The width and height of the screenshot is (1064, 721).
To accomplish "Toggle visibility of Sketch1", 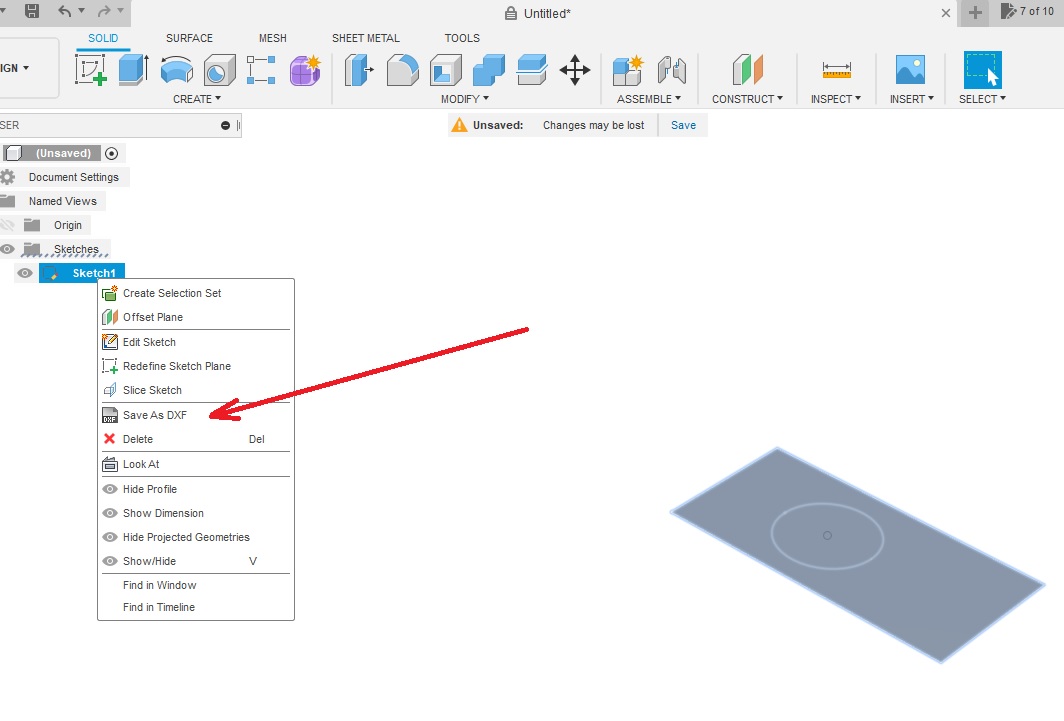I will pyautogui.click(x=26, y=273).
